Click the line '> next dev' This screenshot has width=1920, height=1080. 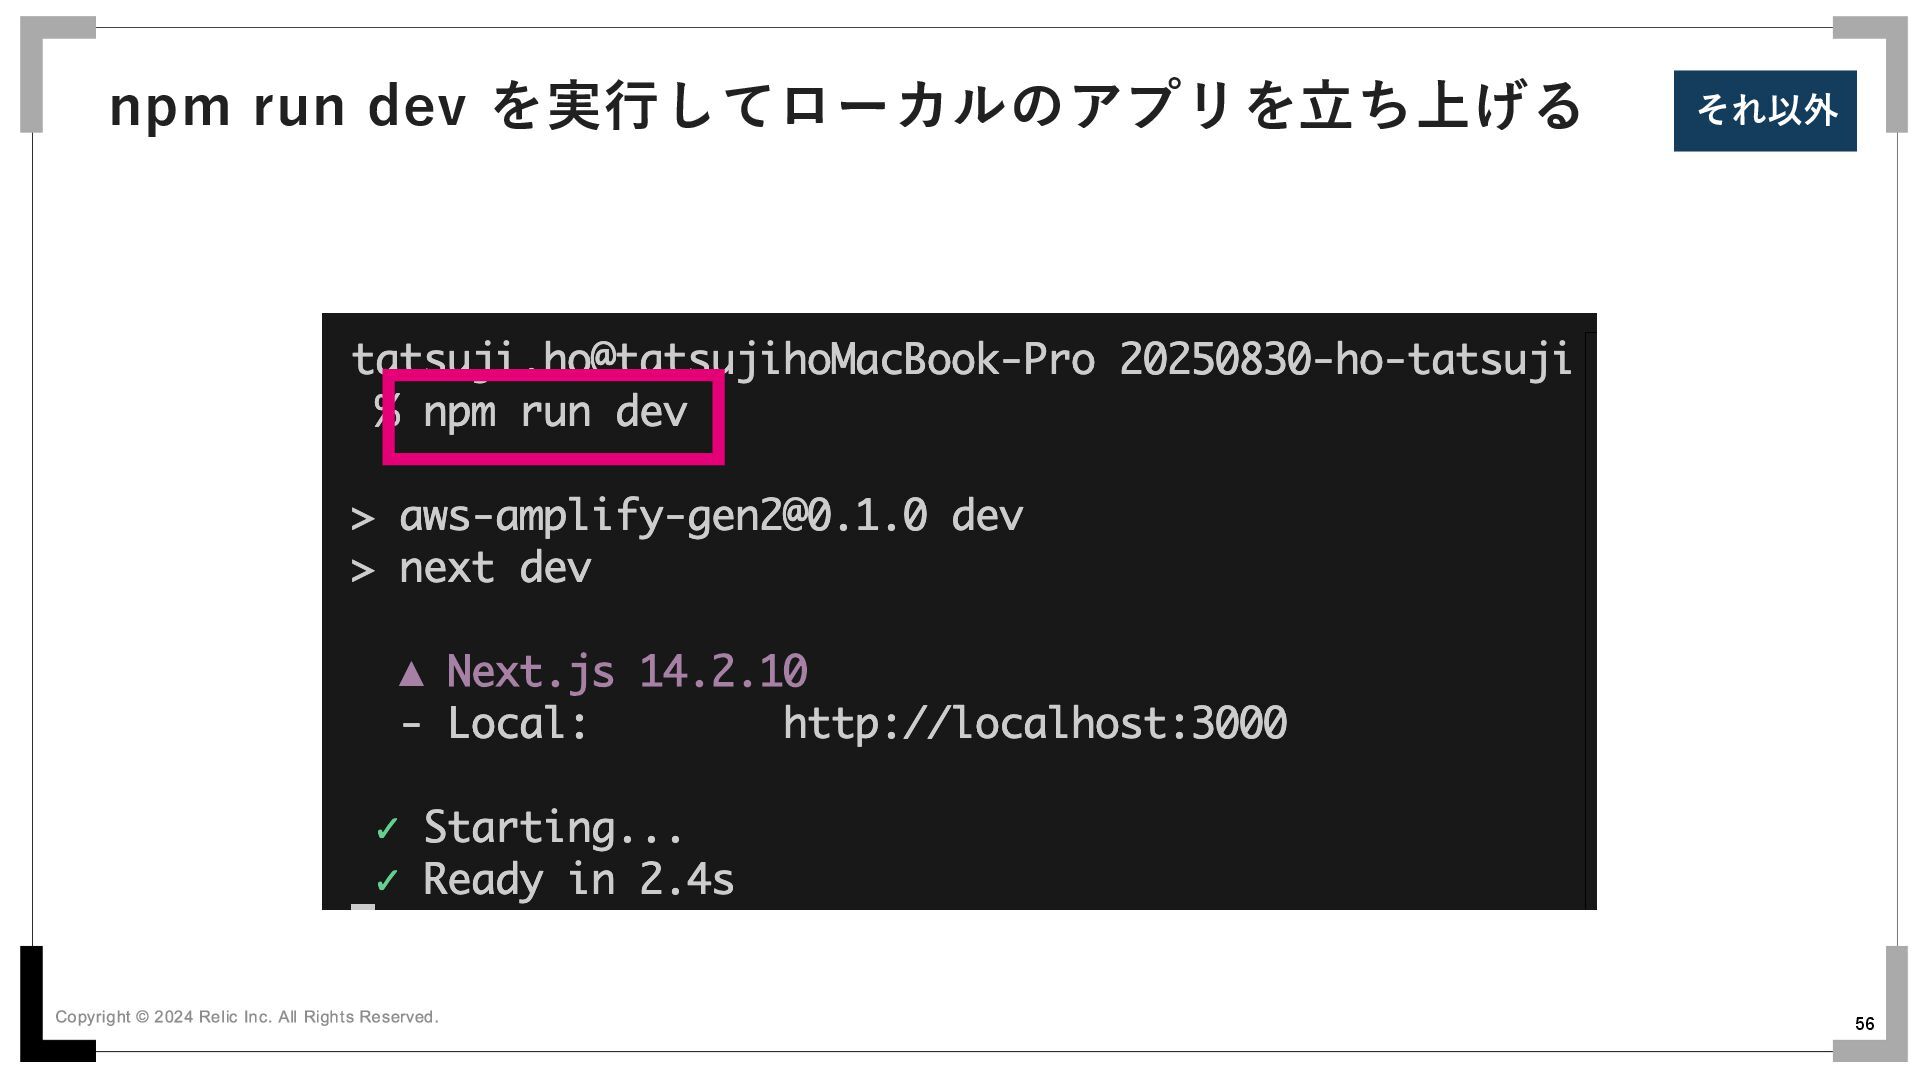coord(471,568)
